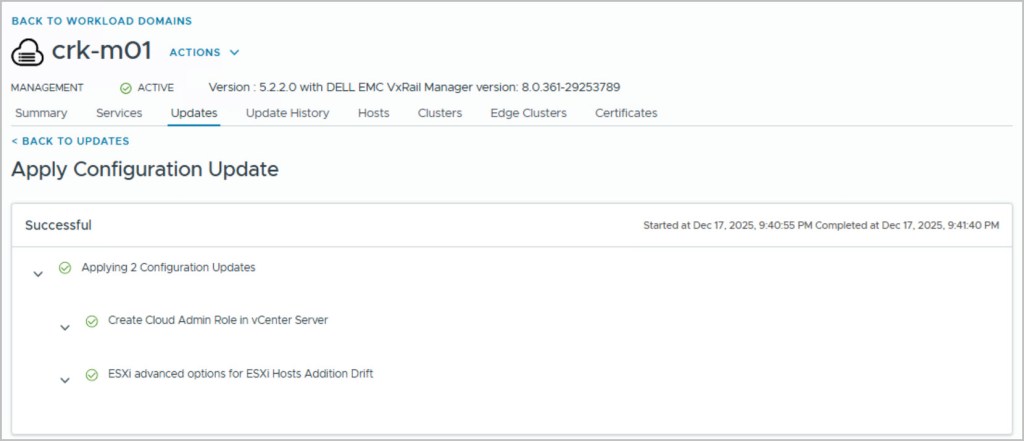Switch to the Clusters tab
Viewport: 1024px width, 441px height.
440,113
